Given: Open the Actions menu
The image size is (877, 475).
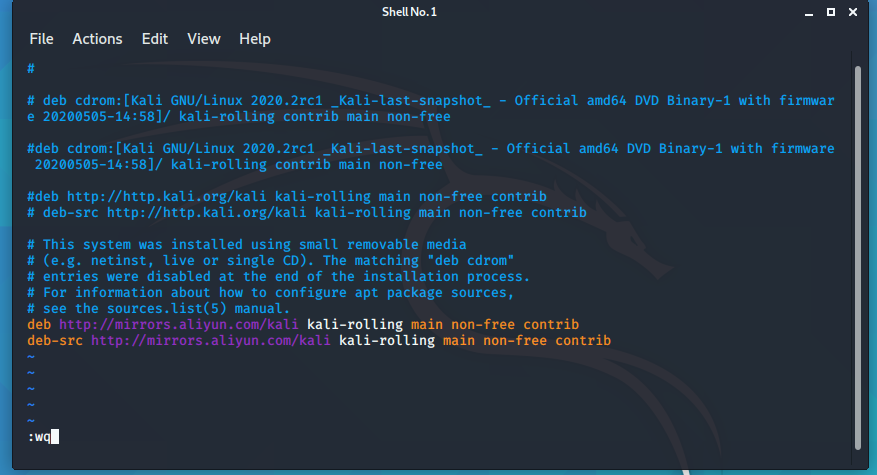Looking at the screenshot, I should pyautogui.click(x=97, y=39).
